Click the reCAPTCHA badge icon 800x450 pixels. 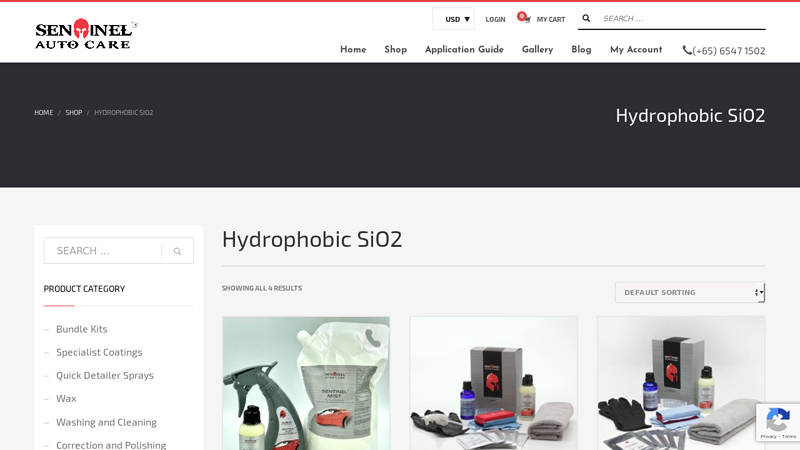[x=778, y=422]
